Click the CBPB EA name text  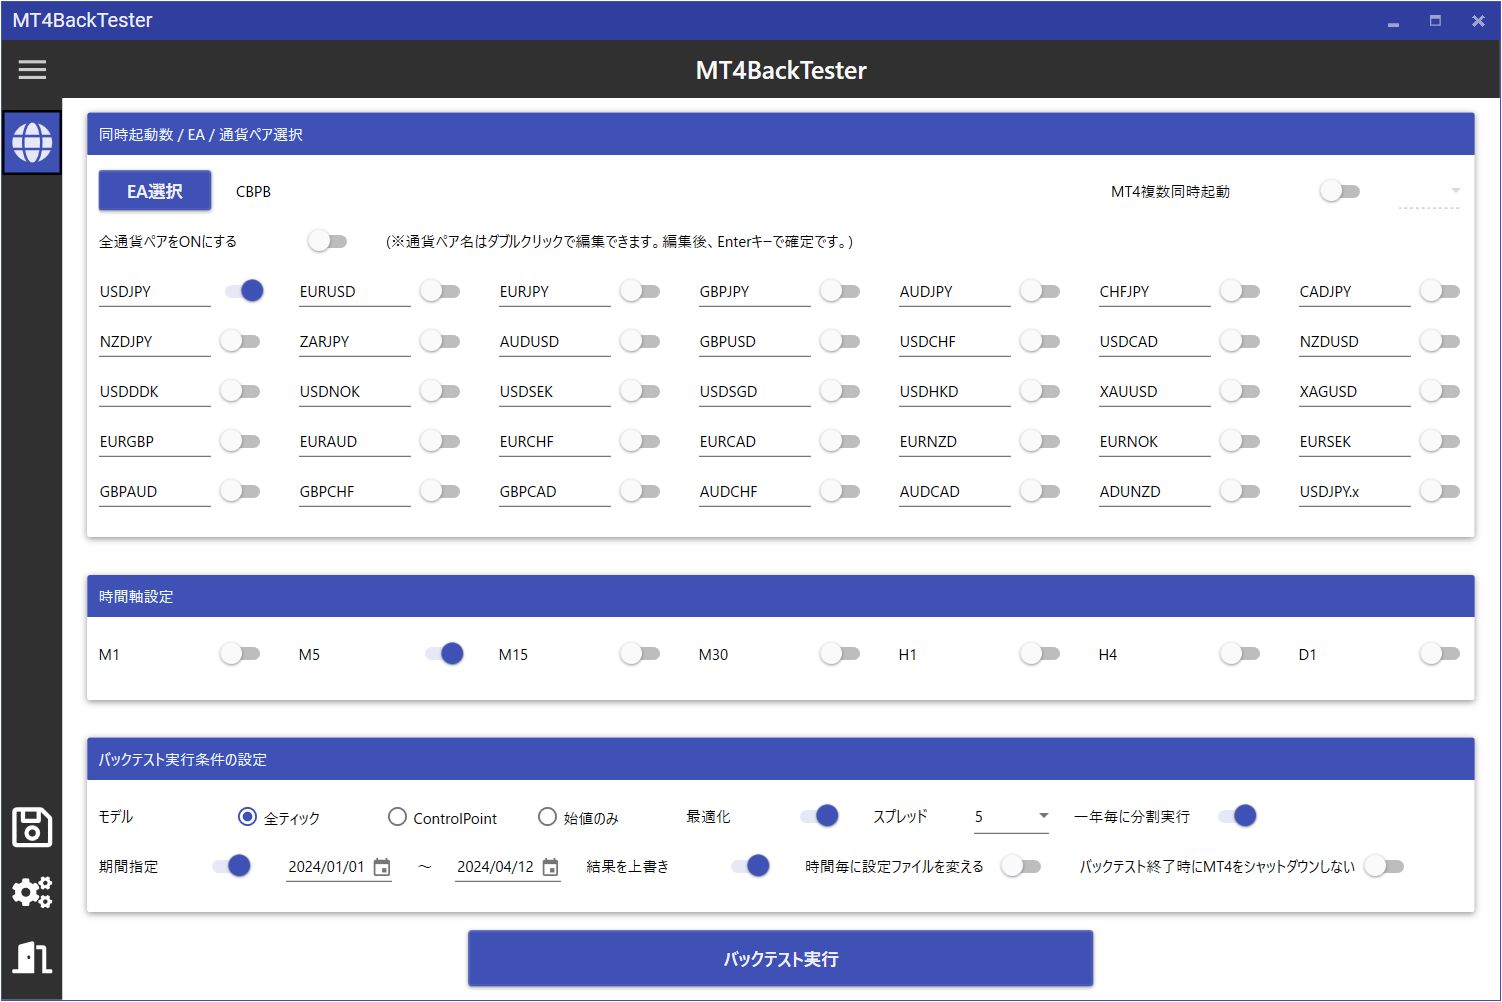(x=253, y=192)
